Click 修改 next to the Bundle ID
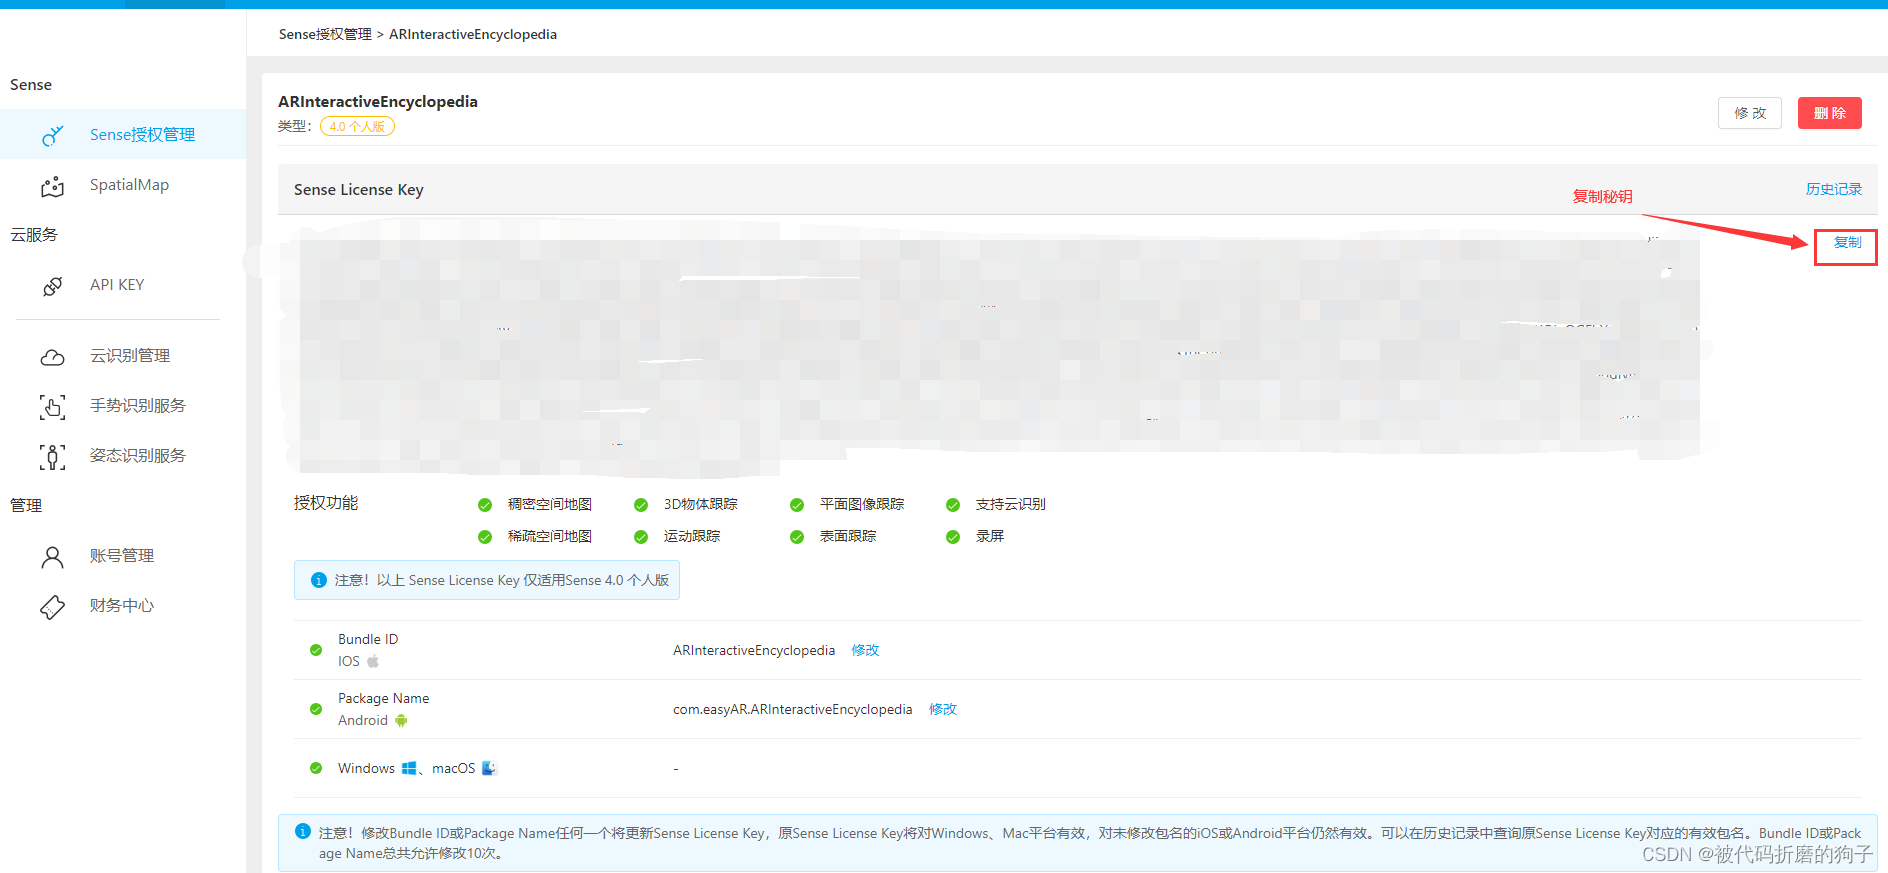 [865, 650]
